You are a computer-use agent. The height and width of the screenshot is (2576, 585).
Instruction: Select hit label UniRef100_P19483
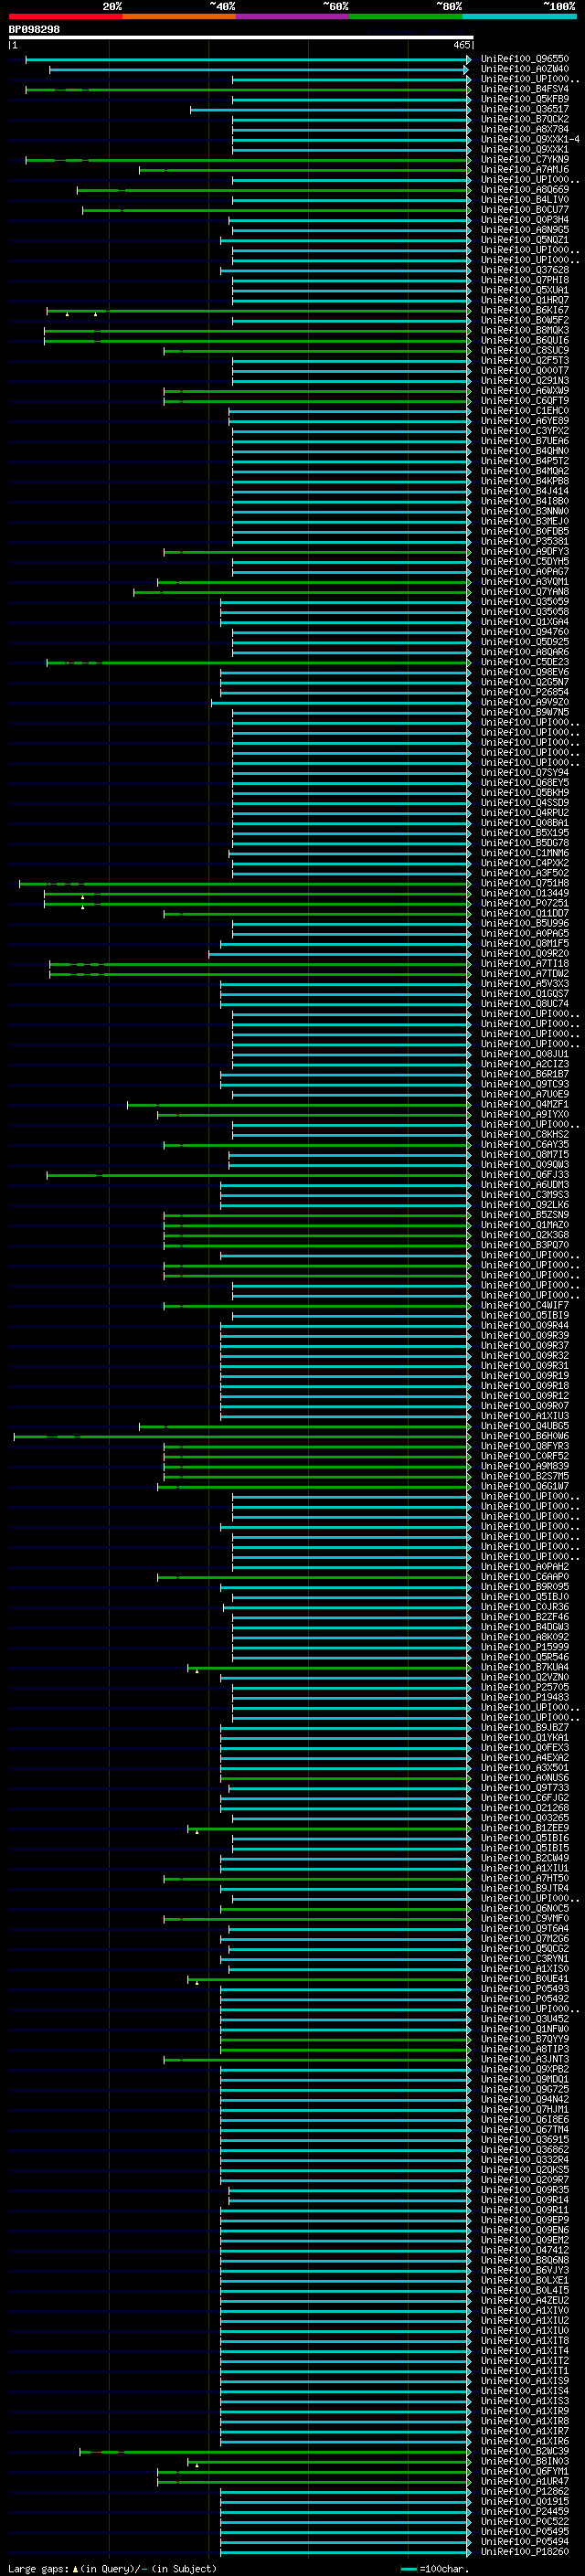(x=525, y=1697)
